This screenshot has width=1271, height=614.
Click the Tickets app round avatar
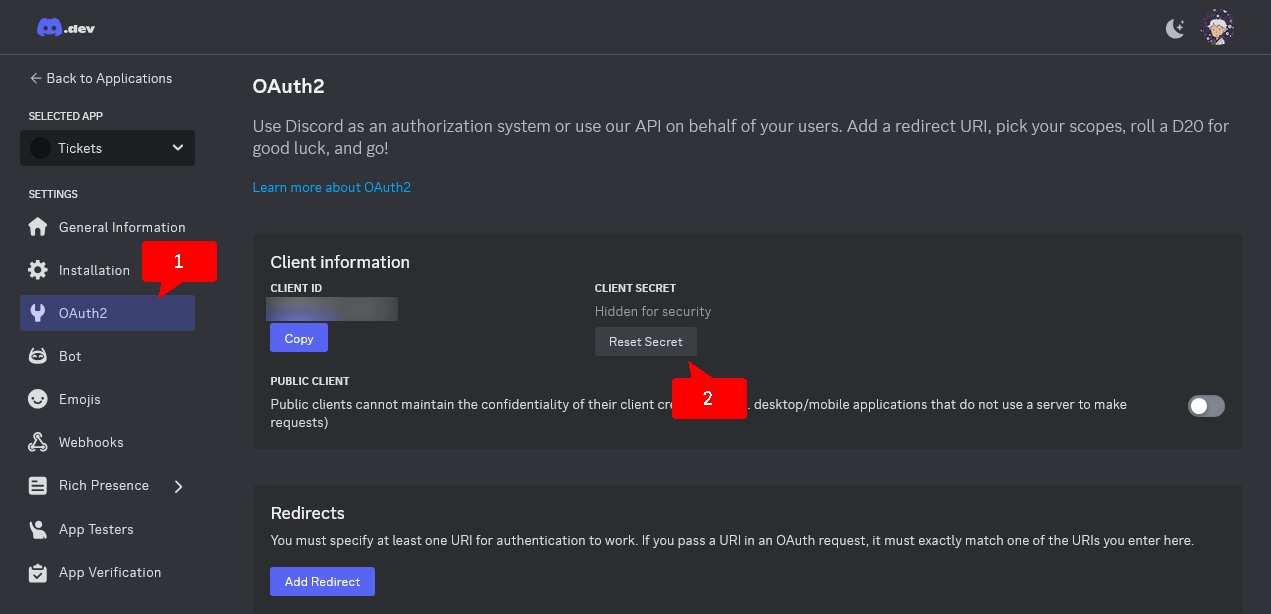(40, 148)
